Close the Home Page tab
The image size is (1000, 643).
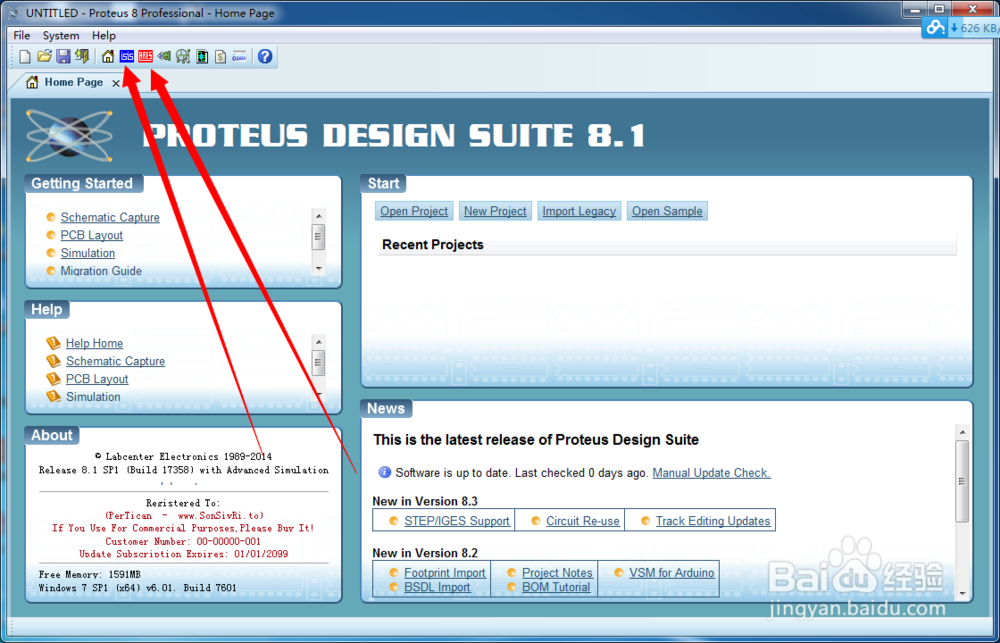click(x=115, y=84)
